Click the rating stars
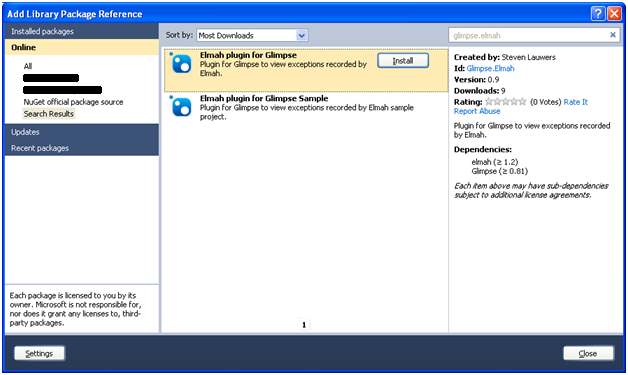Image resolution: width=628 pixels, height=375 pixels. [x=505, y=102]
